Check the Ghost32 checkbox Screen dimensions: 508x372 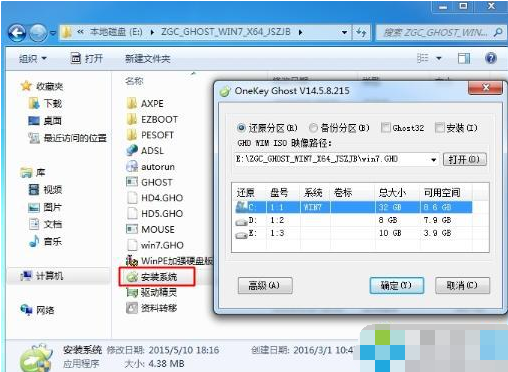386,127
